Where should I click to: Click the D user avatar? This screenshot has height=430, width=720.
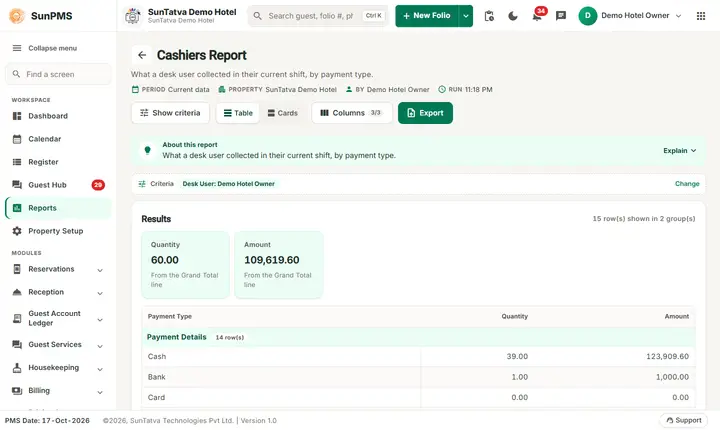coord(587,16)
